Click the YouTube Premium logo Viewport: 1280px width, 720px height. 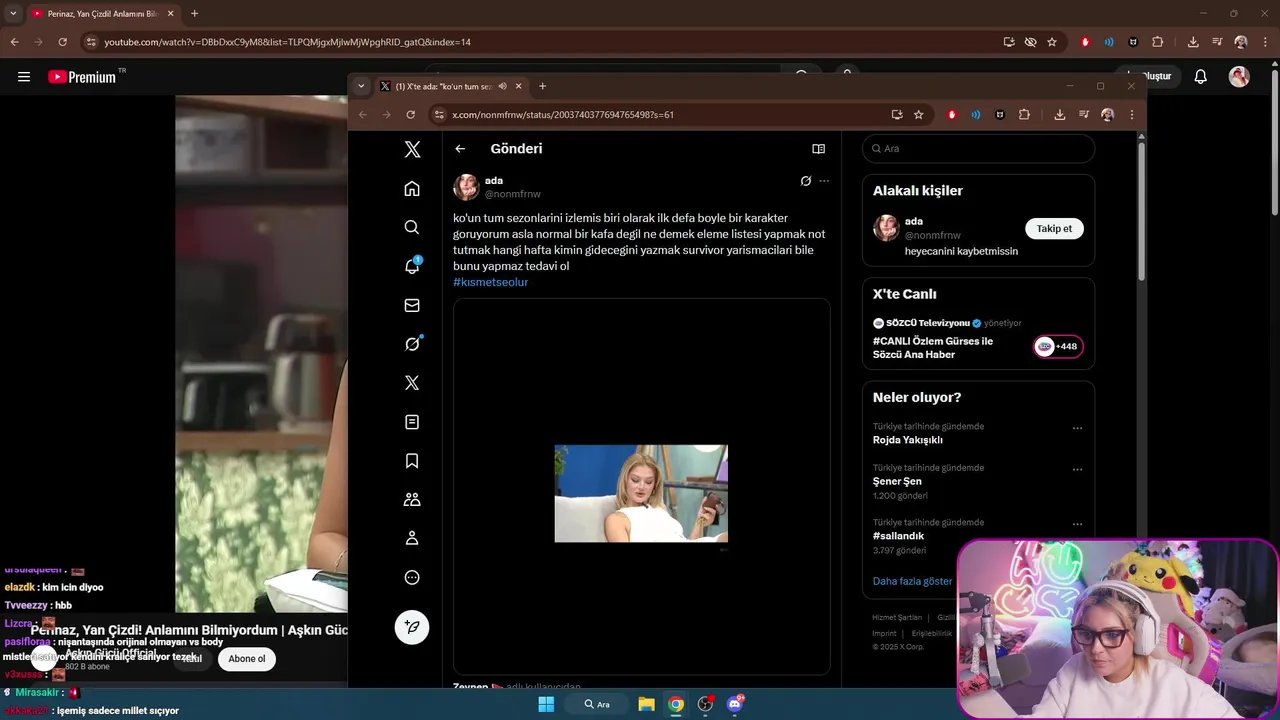tap(82, 77)
